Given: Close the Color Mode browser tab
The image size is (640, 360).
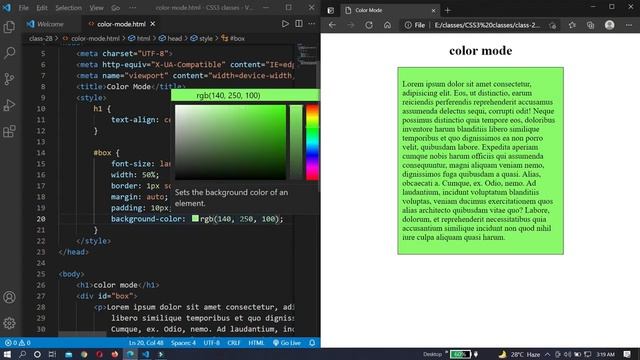Looking at the screenshot, I should click(433, 10).
